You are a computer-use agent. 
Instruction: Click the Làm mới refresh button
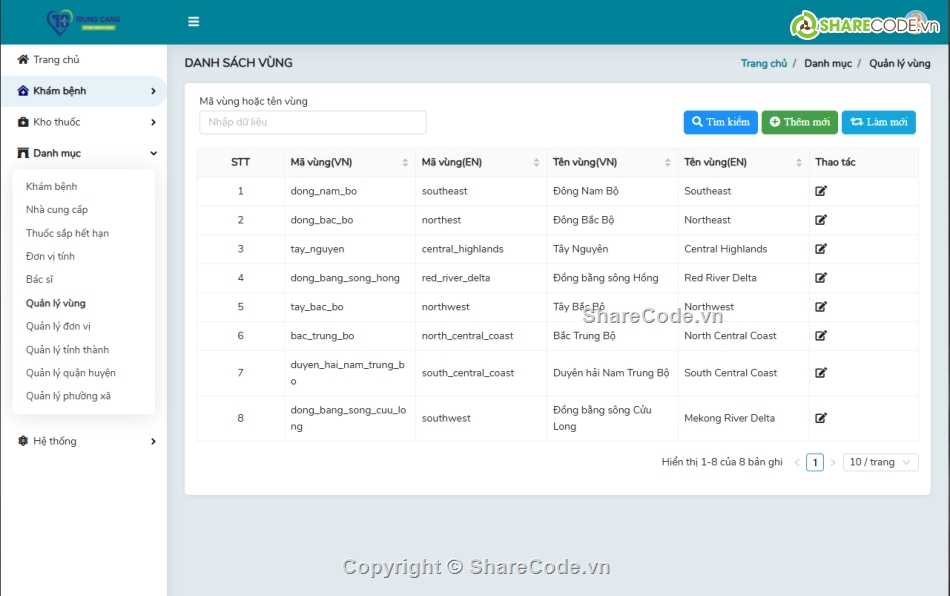pos(879,122)
